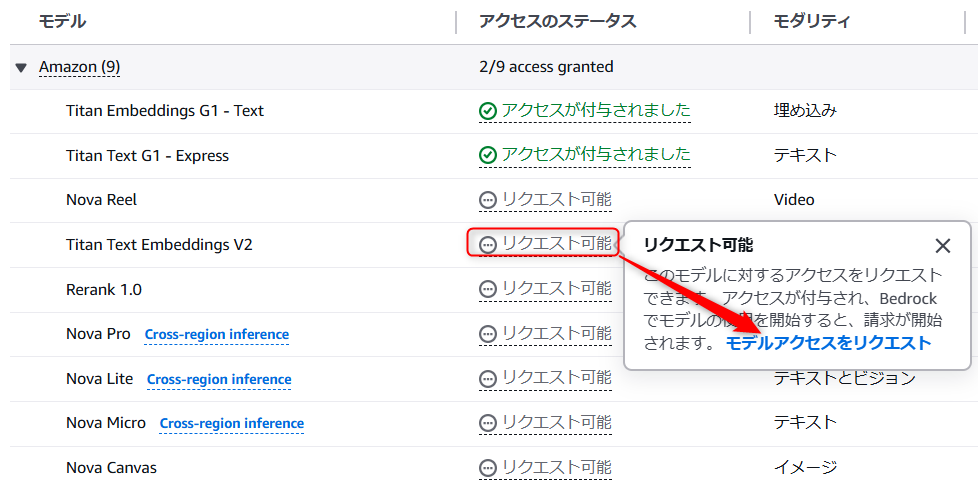Click the ellipsis status icon for Nova Lite
978x483 pixels.
pos(488,379)
